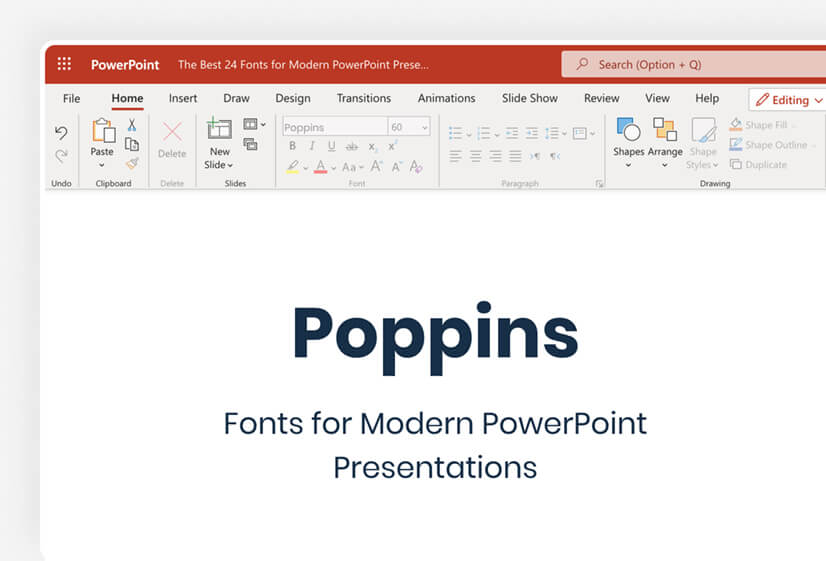The width and height of the screenshot is (826, 561).
Task: Select the Home tab
Action: coord(127,99)
